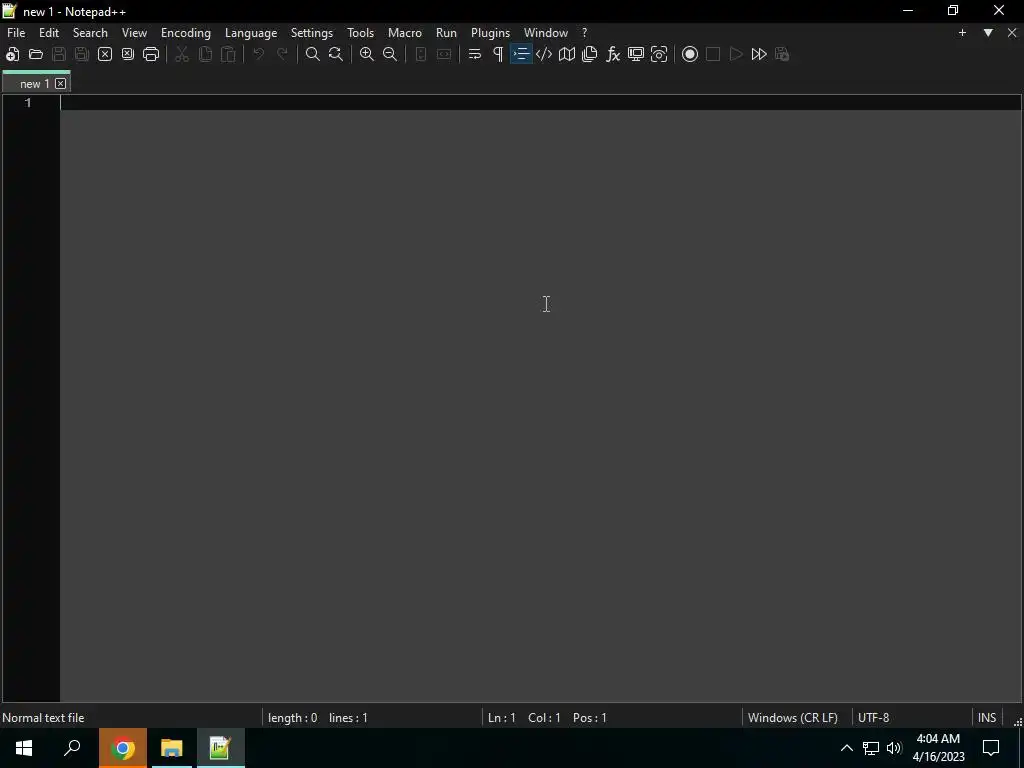This screenshot has width=1024, height=768.
Task: Click the Save Recorded Macro icon
Action: coord(782,54)
